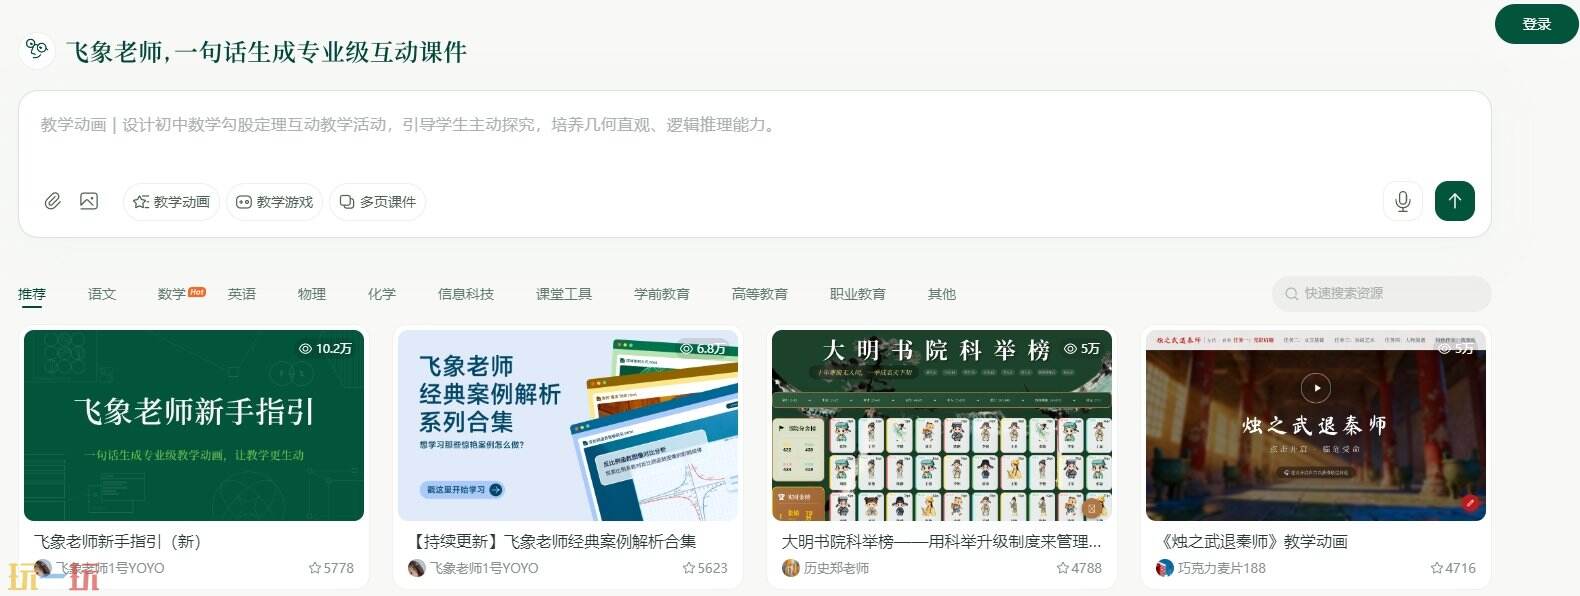Switch to the 英语 tab

tap(242, 294)
